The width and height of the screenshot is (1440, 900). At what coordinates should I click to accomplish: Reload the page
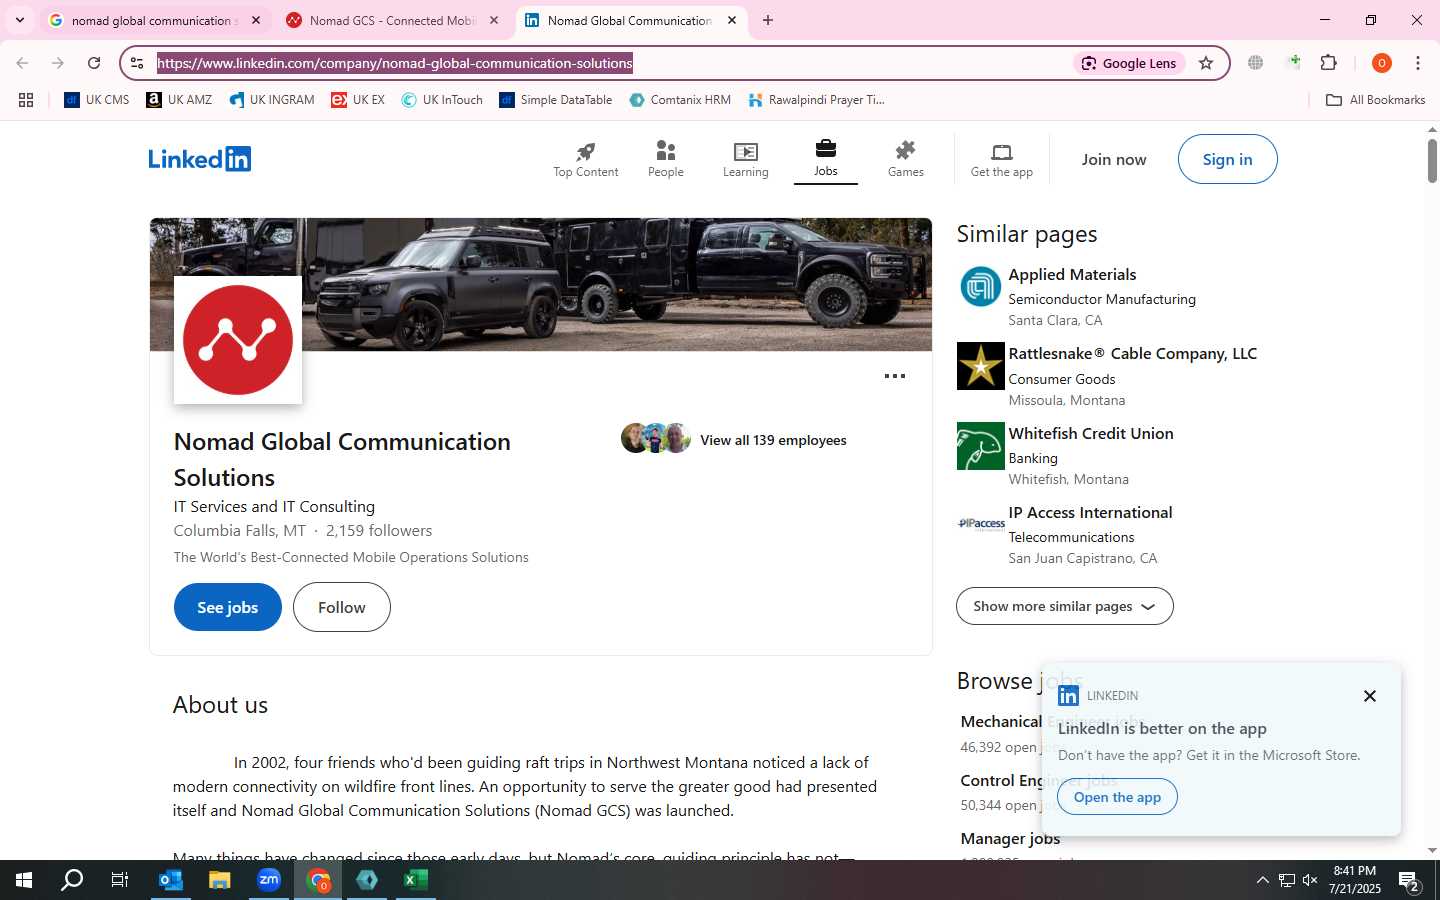coord(94,63)
